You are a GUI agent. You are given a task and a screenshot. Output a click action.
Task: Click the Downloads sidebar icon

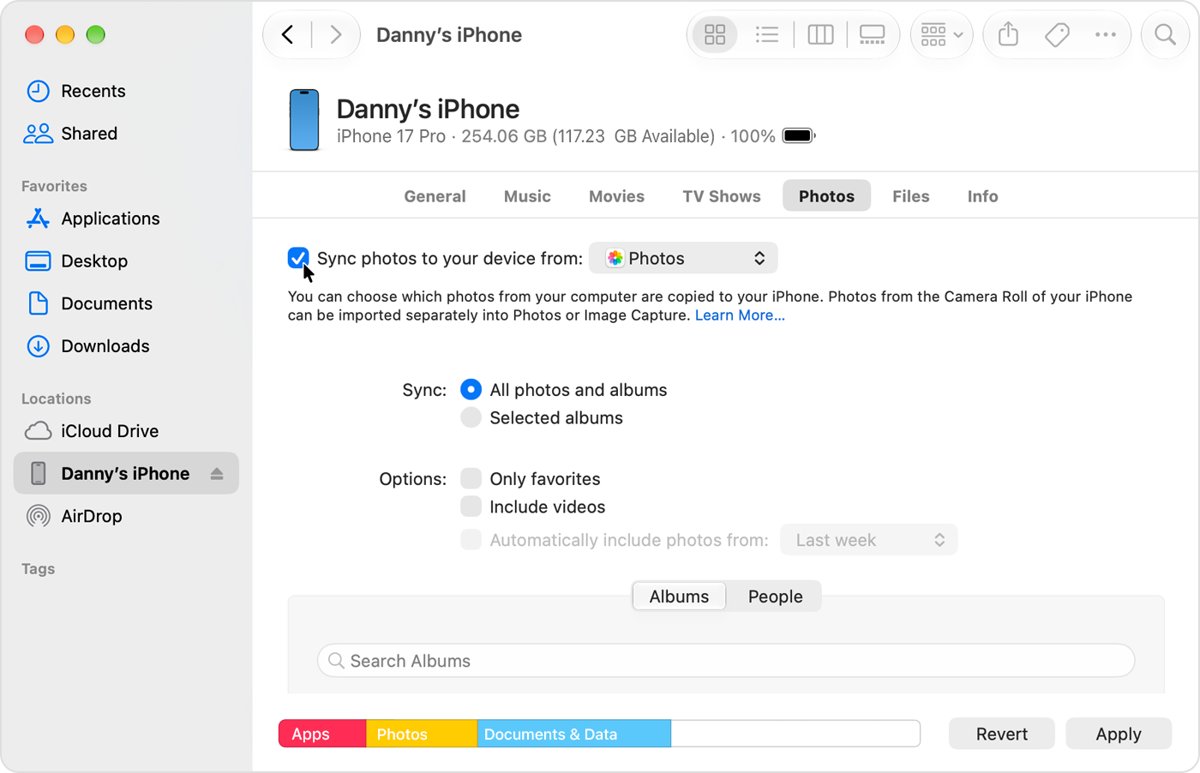coord(38,346)
